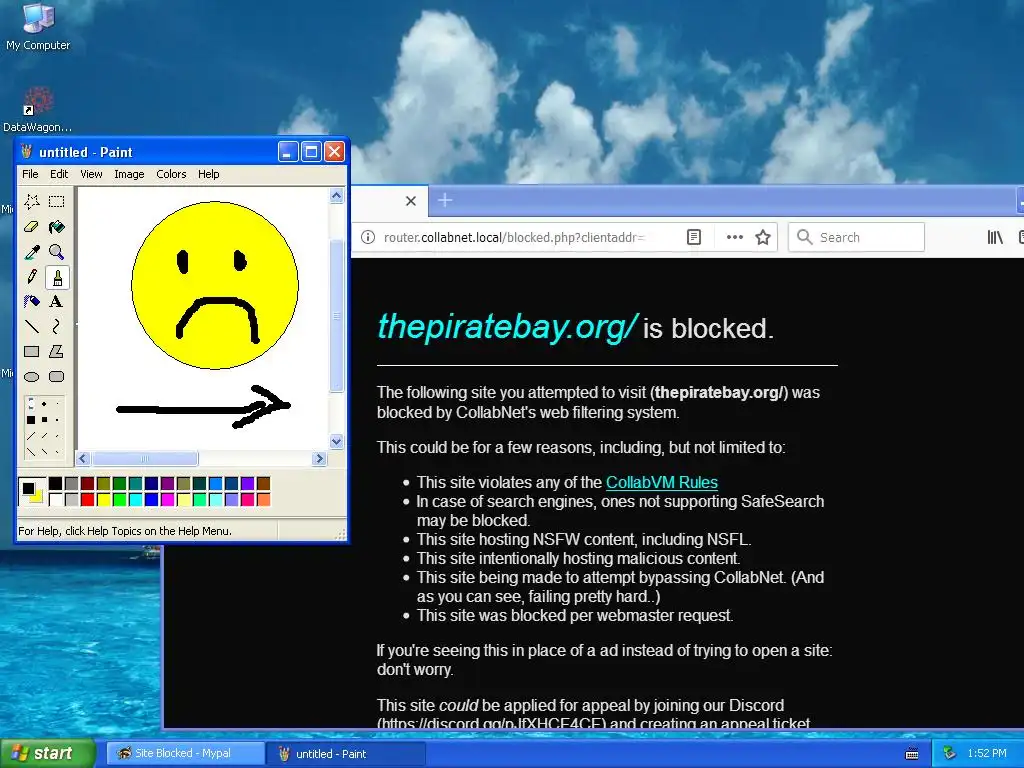Select the Curve tool in Paint

[x=57, y=327]
